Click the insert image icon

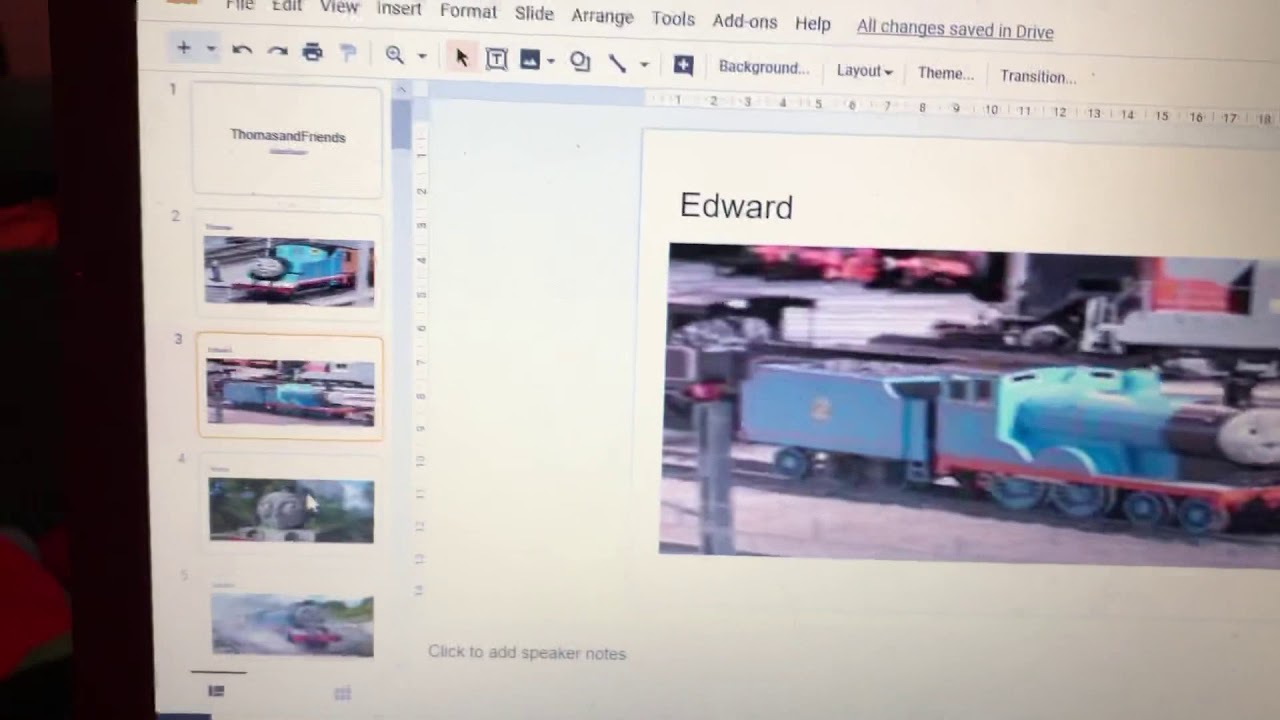tap(530, 60)
